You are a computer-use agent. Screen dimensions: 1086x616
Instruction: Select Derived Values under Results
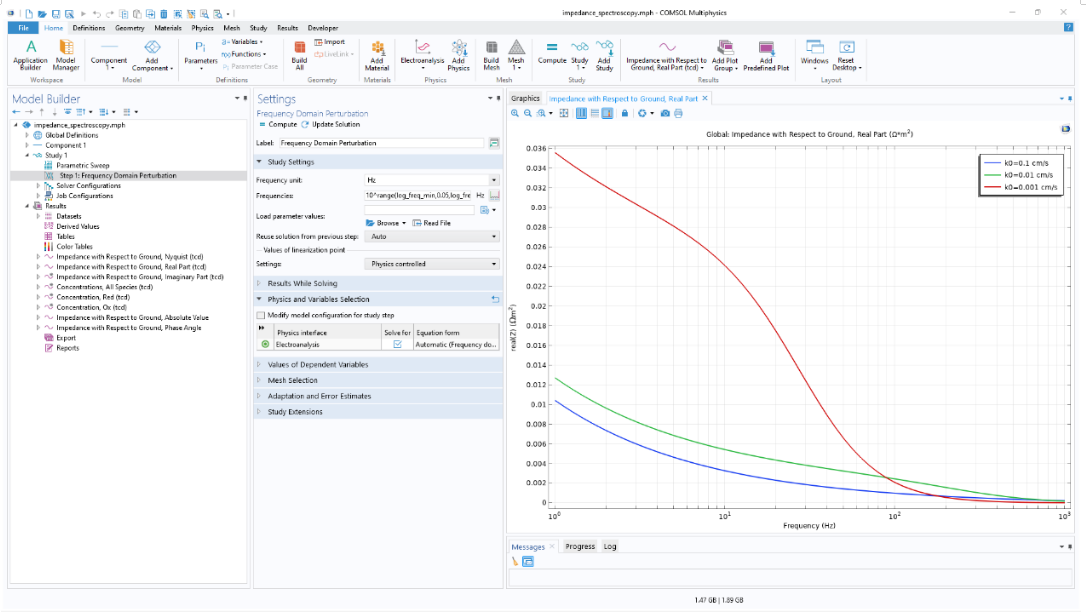coord(78,227)
